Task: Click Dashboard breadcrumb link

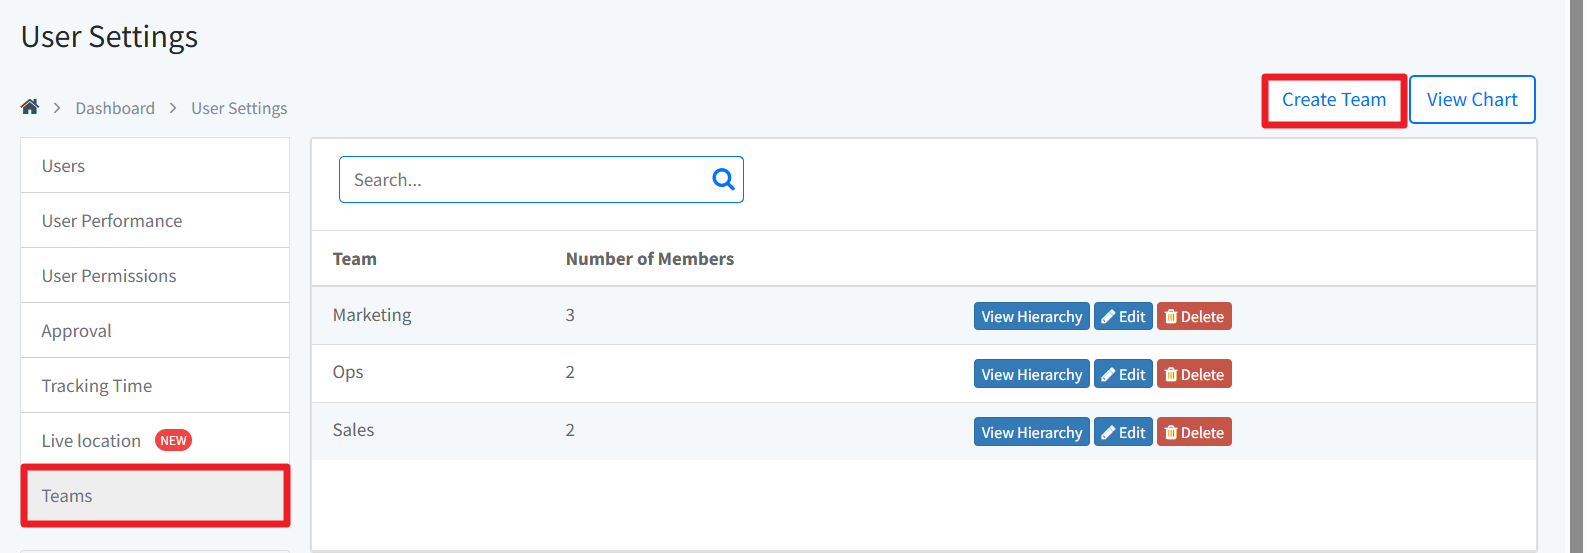Action: pos(115,108)
